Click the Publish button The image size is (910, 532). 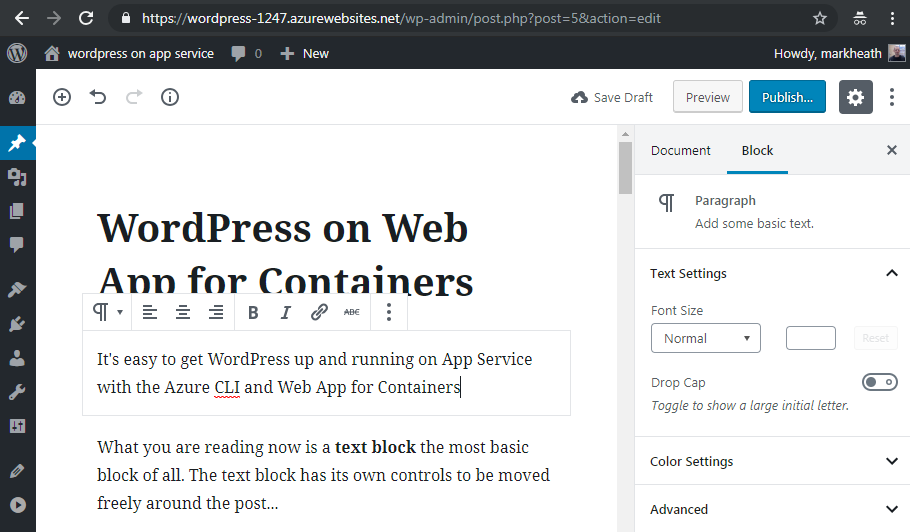coord(787,97)
